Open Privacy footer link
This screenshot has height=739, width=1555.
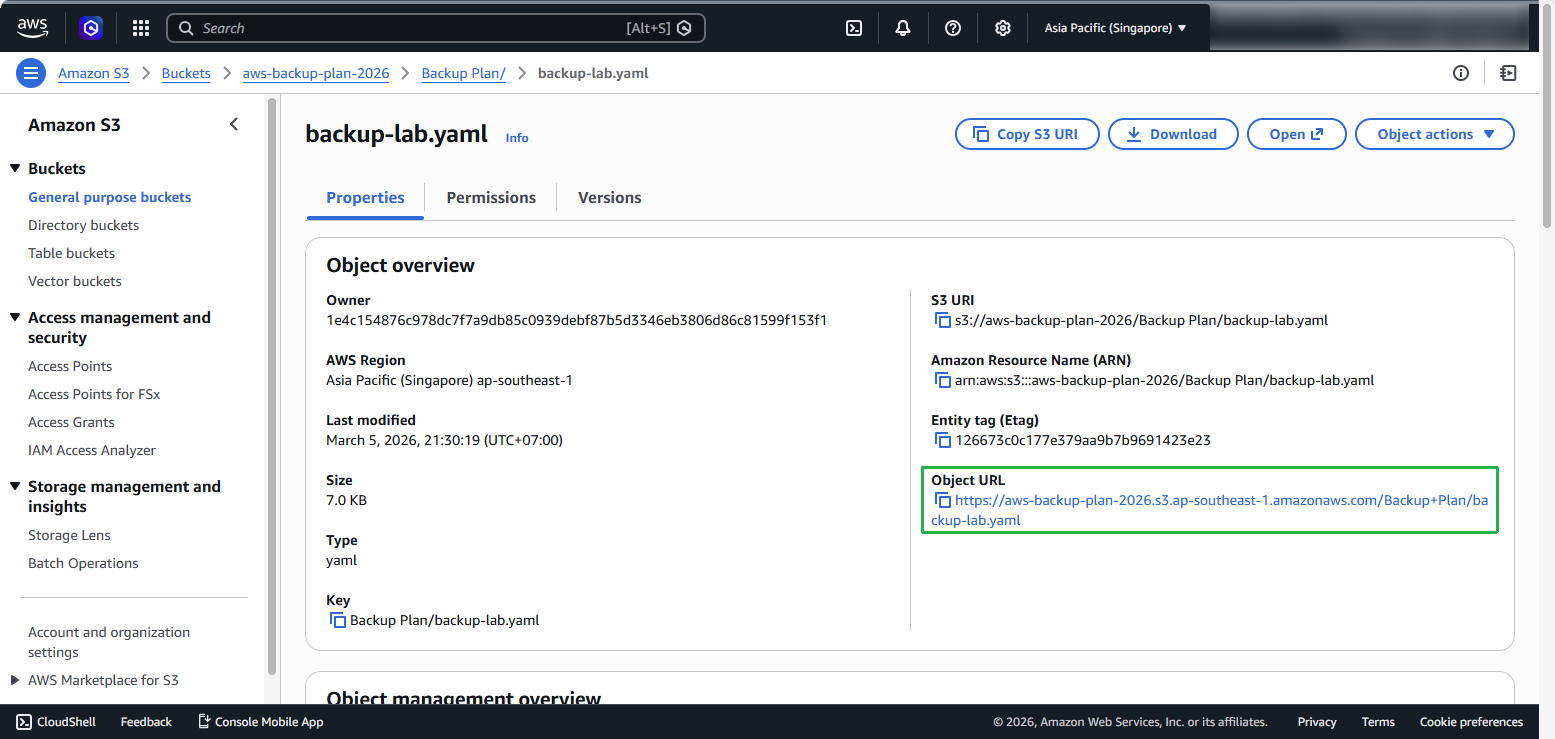1317,722
